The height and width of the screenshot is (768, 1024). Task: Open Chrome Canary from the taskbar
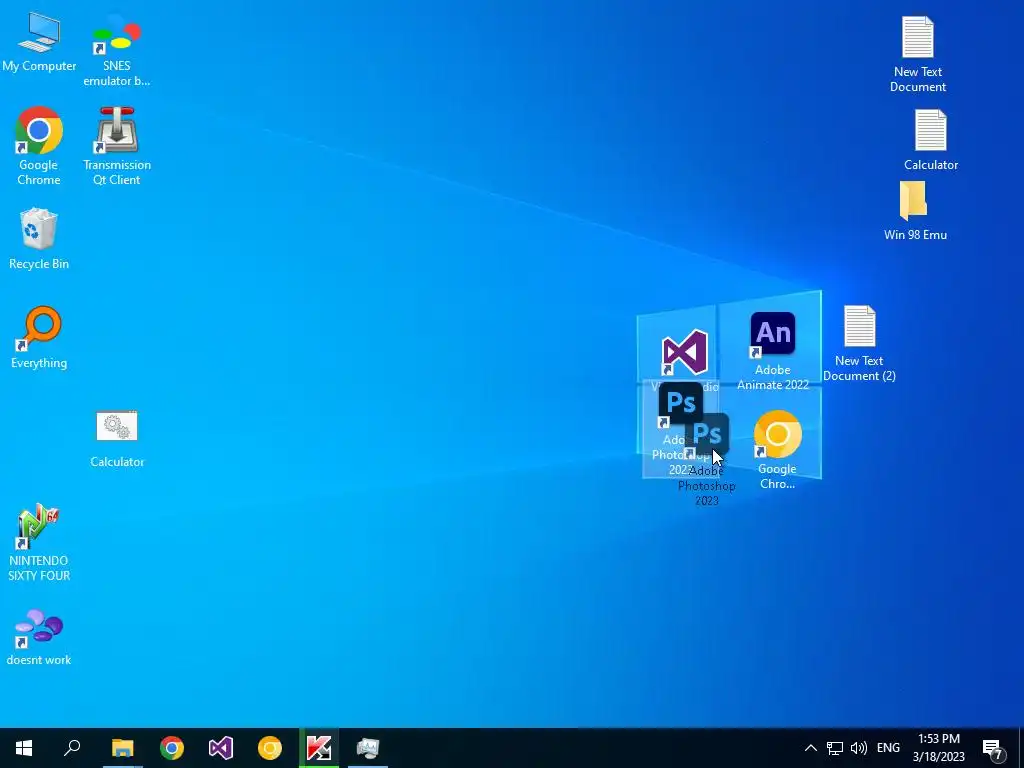(270, 748)
